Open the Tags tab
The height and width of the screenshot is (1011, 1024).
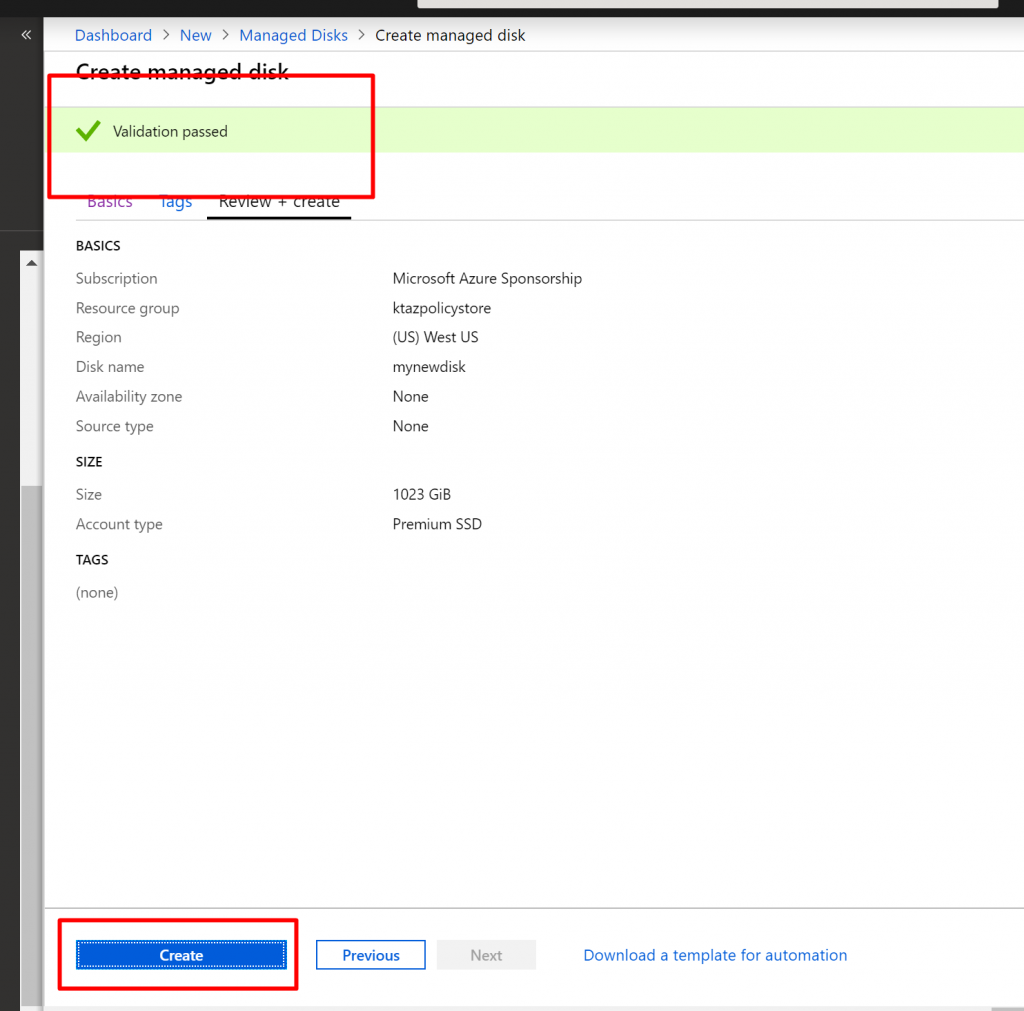(175, 202)
